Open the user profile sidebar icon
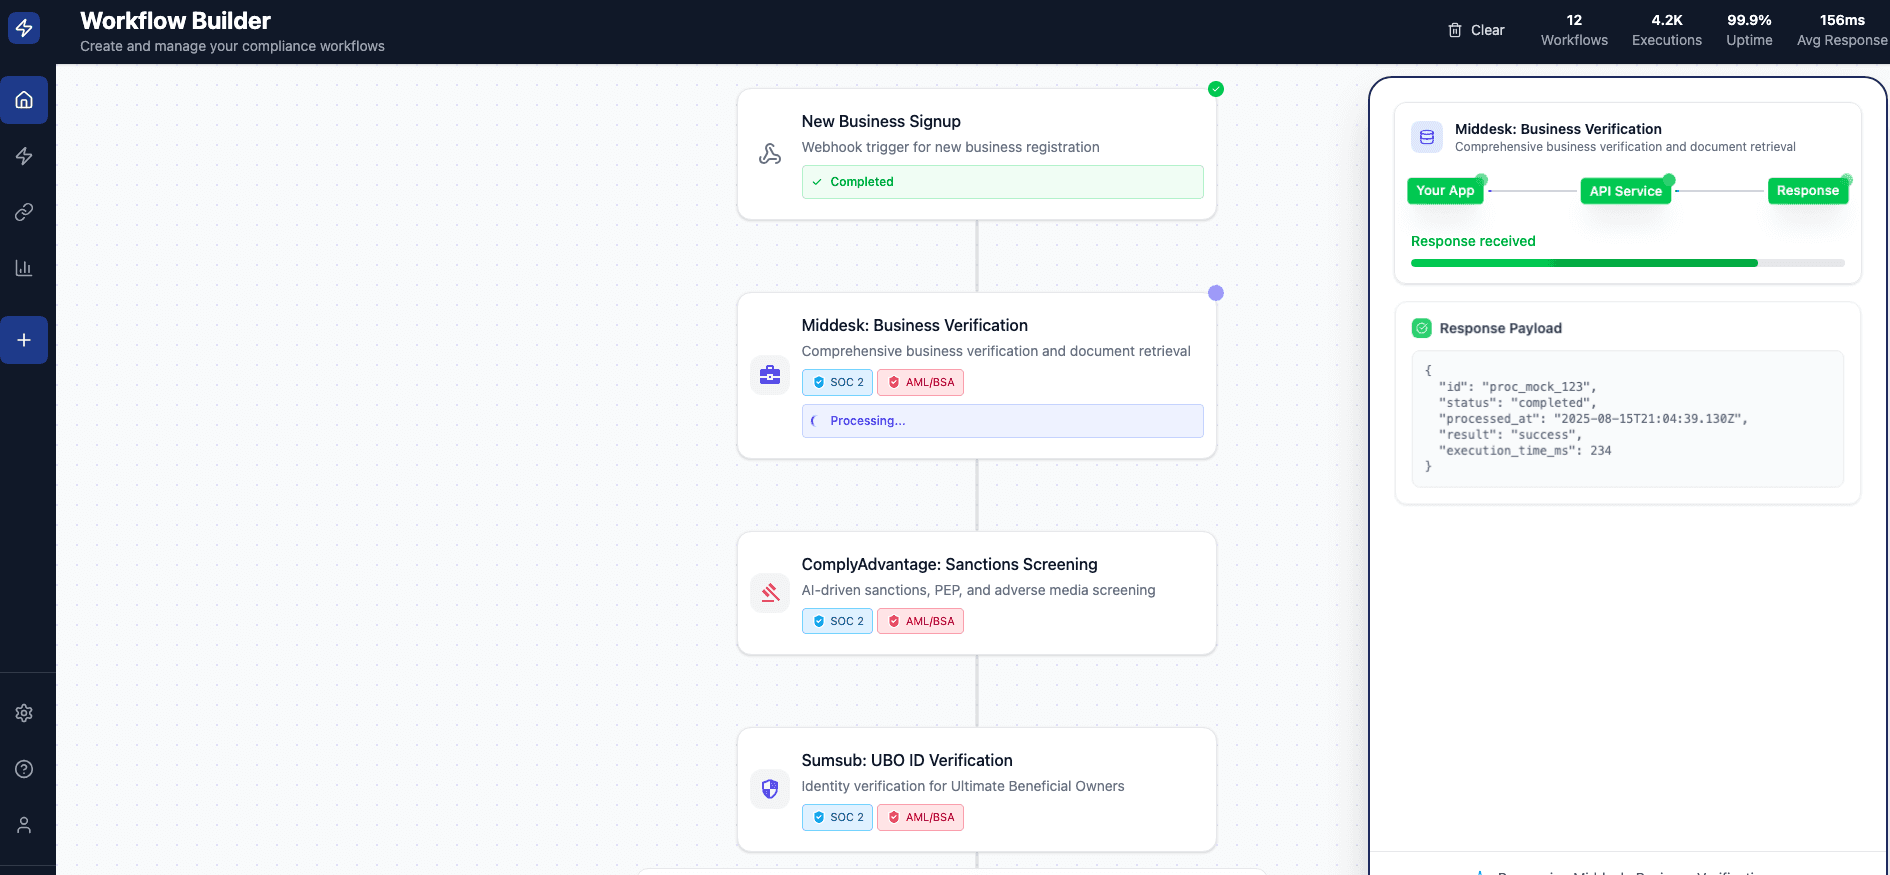Viewport: 1890px width, 875px height. [x=24, y=825]
